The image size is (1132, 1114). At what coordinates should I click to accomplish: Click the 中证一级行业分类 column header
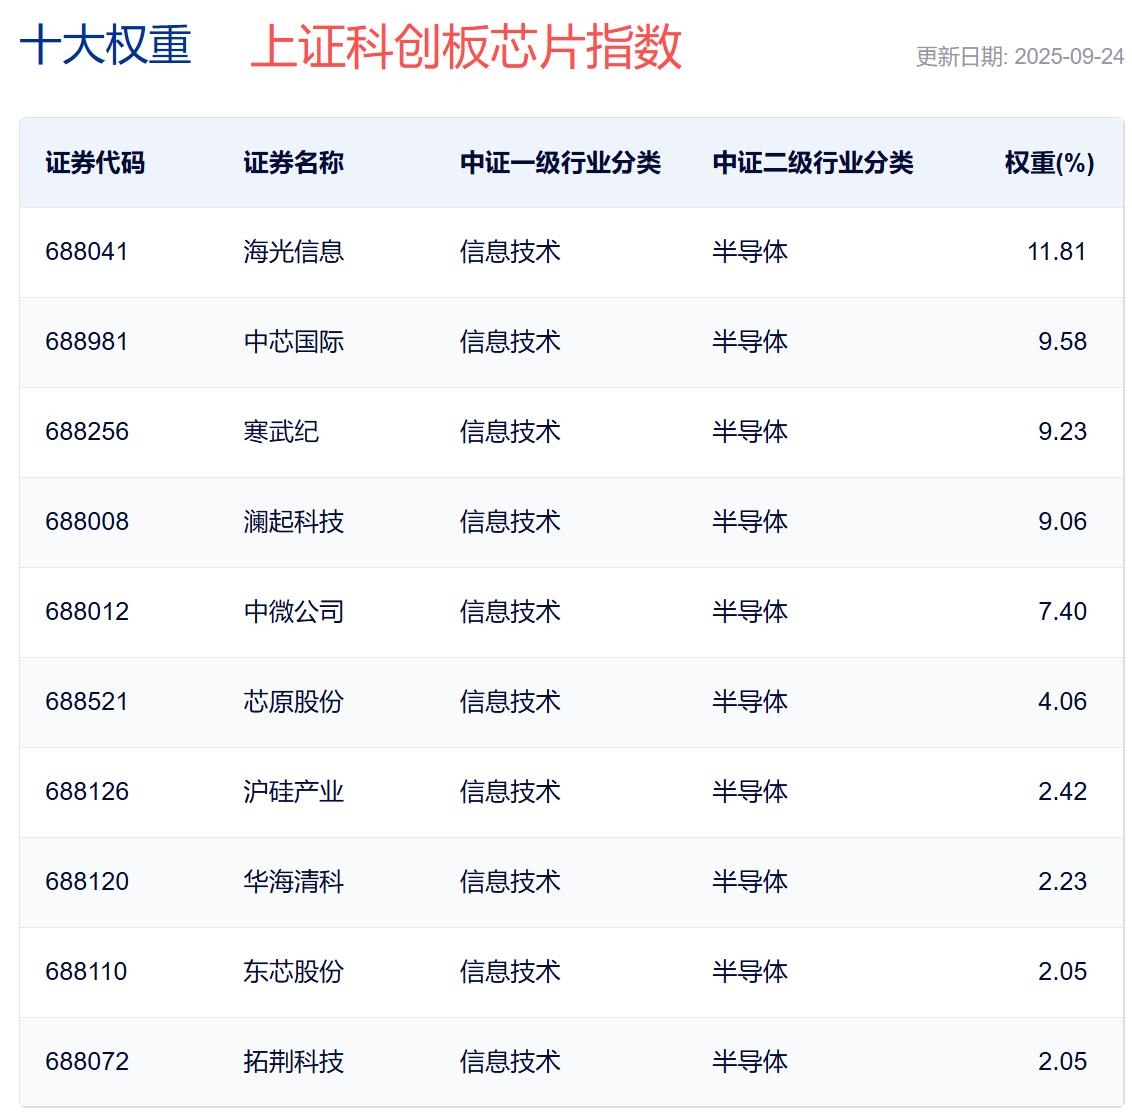click(561, 162)
